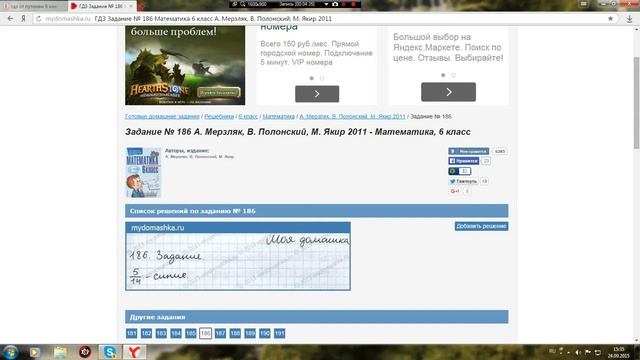Bookmark this page with the star icon
640x360 pixels.
click(610, 19)
